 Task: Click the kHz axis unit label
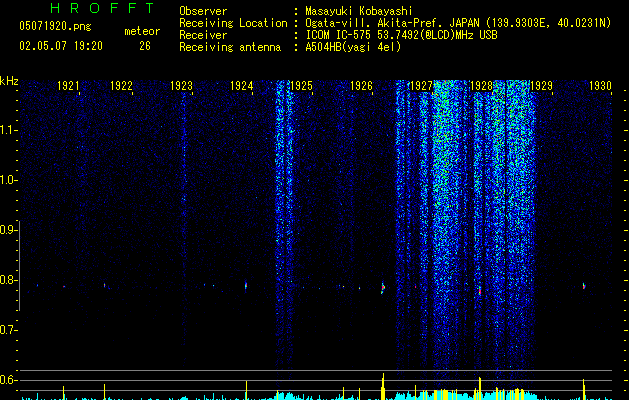click(9, 81)
